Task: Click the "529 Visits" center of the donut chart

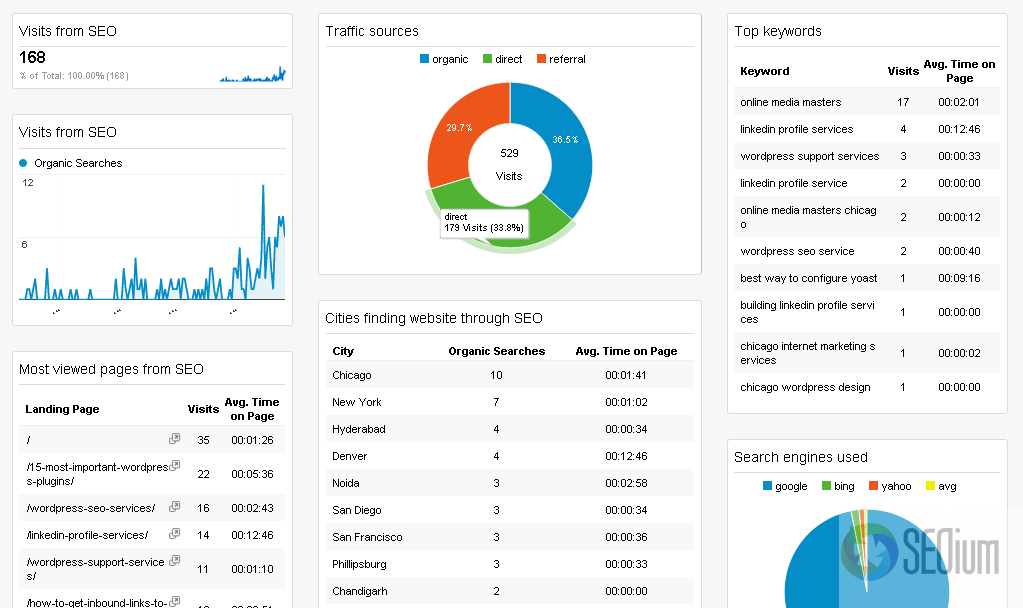Action: click(509, 164)
